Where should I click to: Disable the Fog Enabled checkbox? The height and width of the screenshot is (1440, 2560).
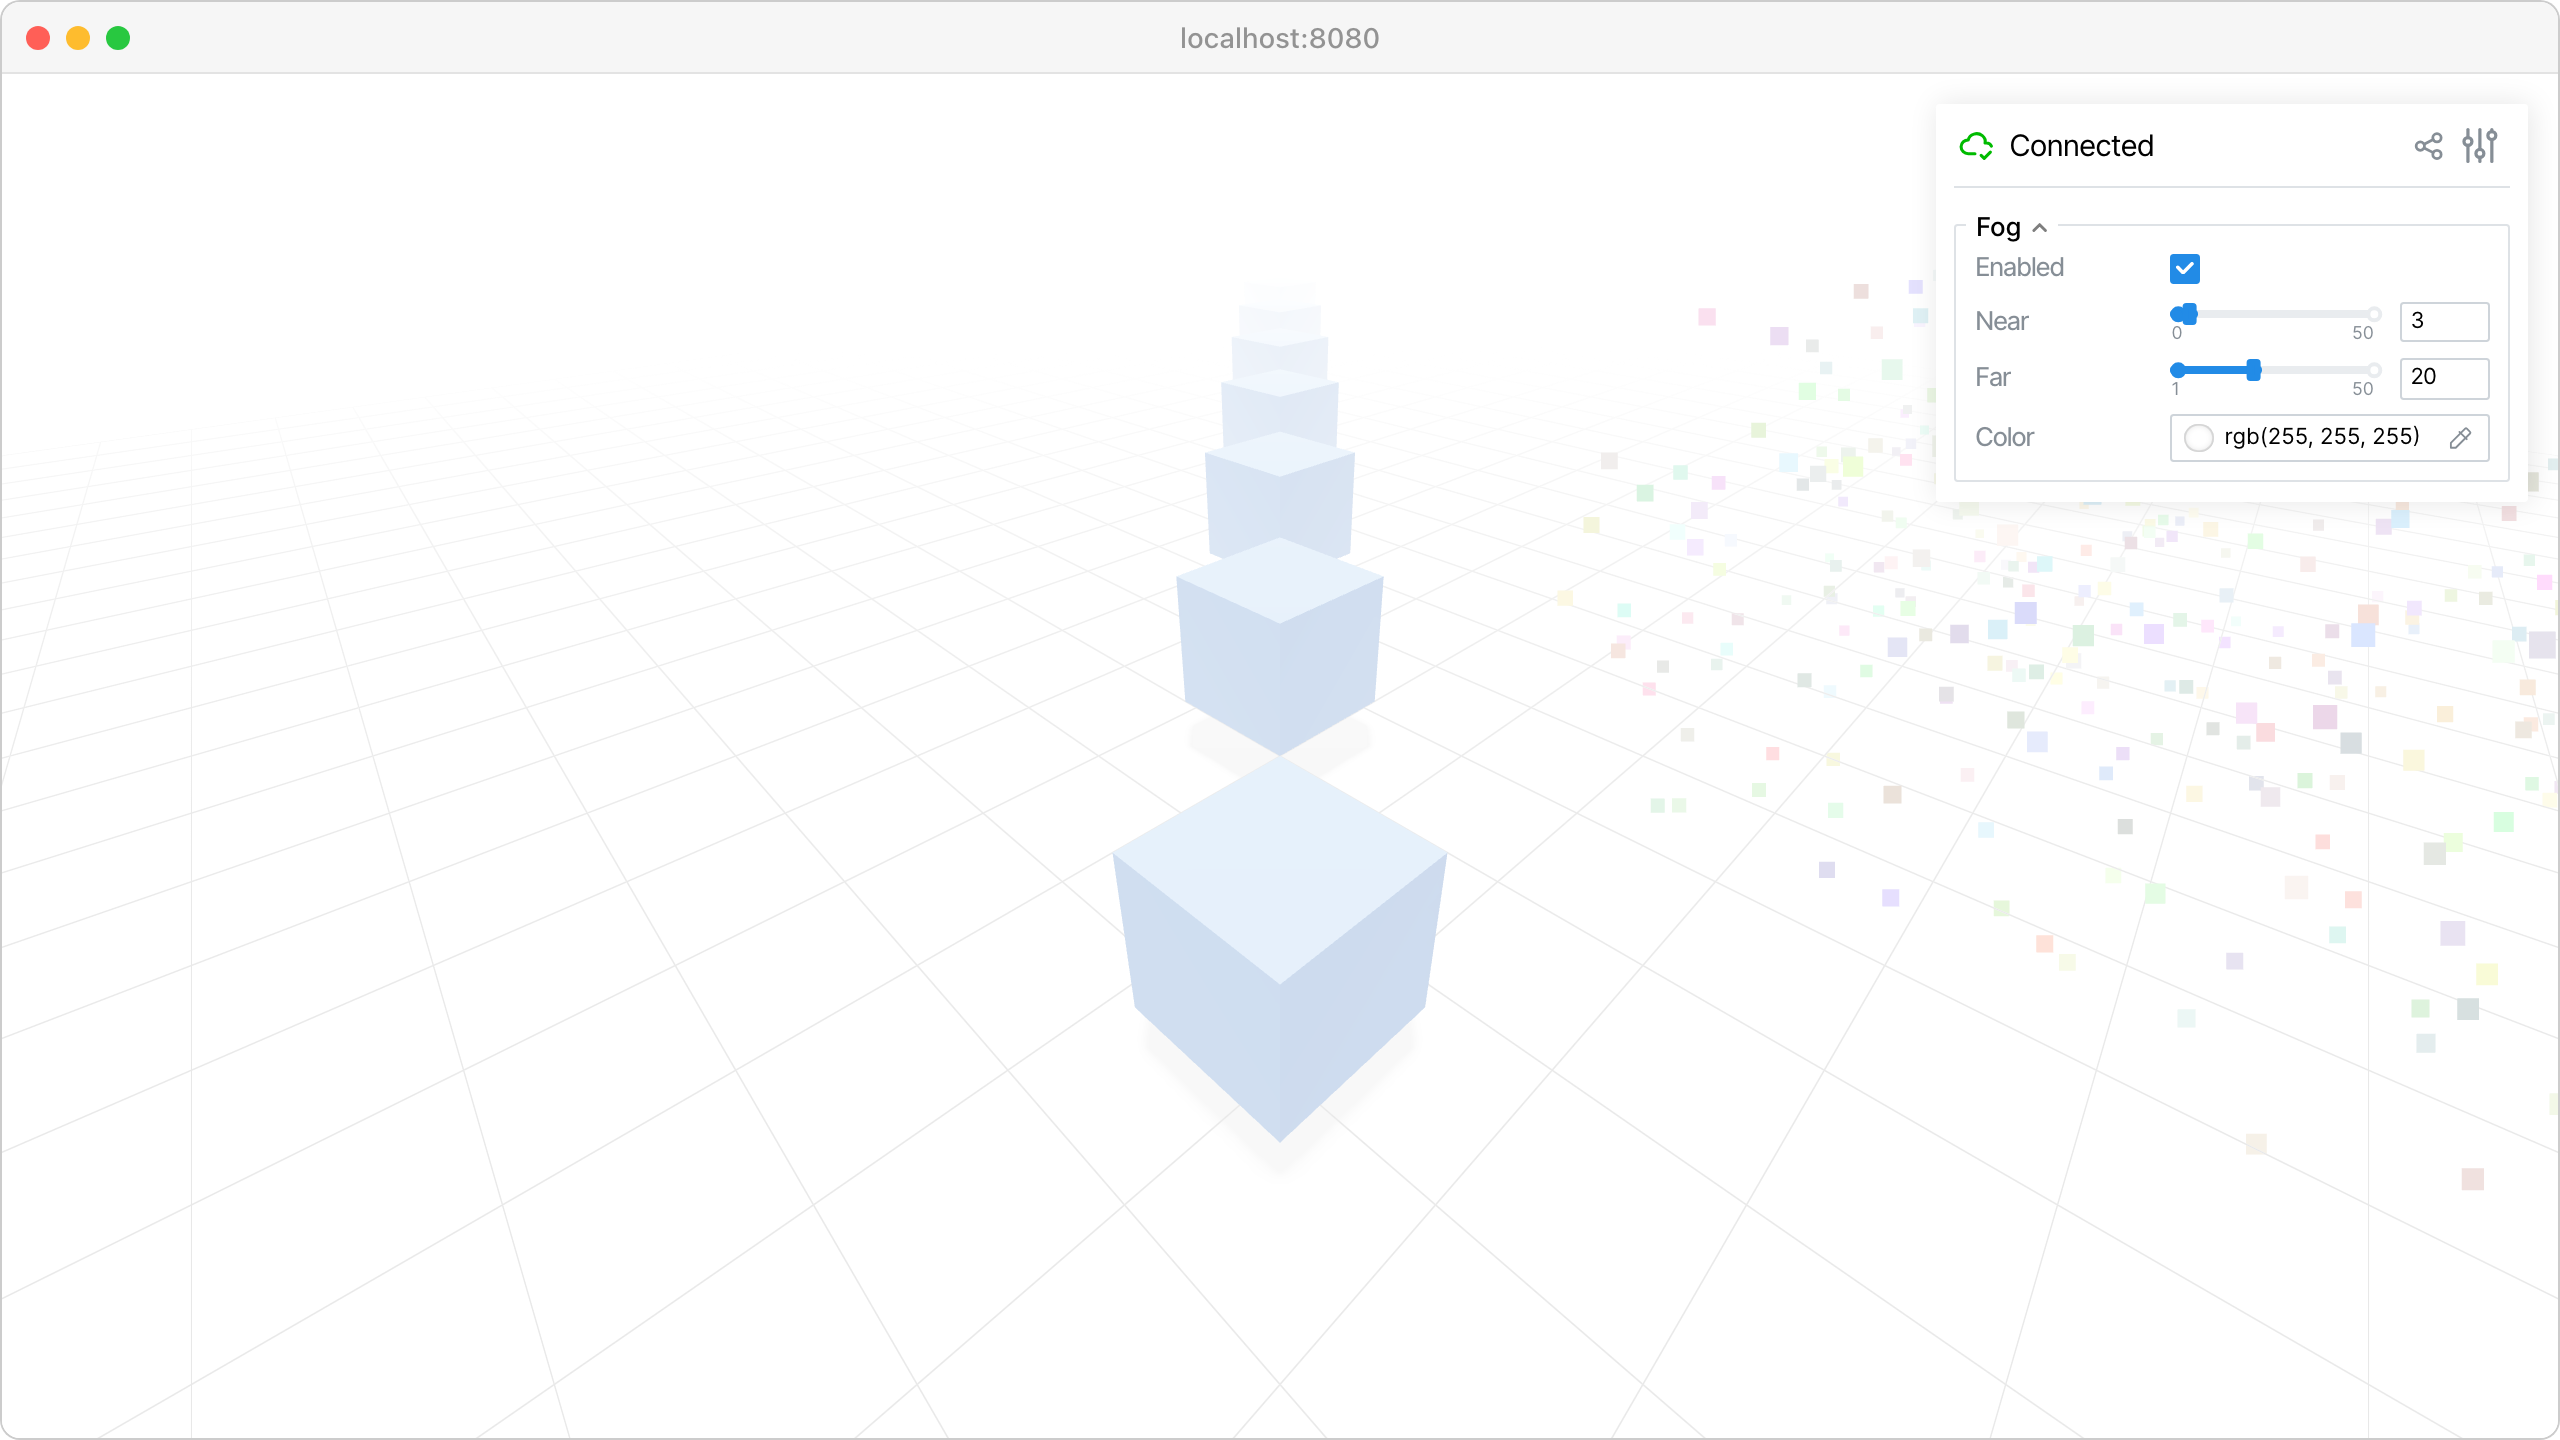(2184, 268)
